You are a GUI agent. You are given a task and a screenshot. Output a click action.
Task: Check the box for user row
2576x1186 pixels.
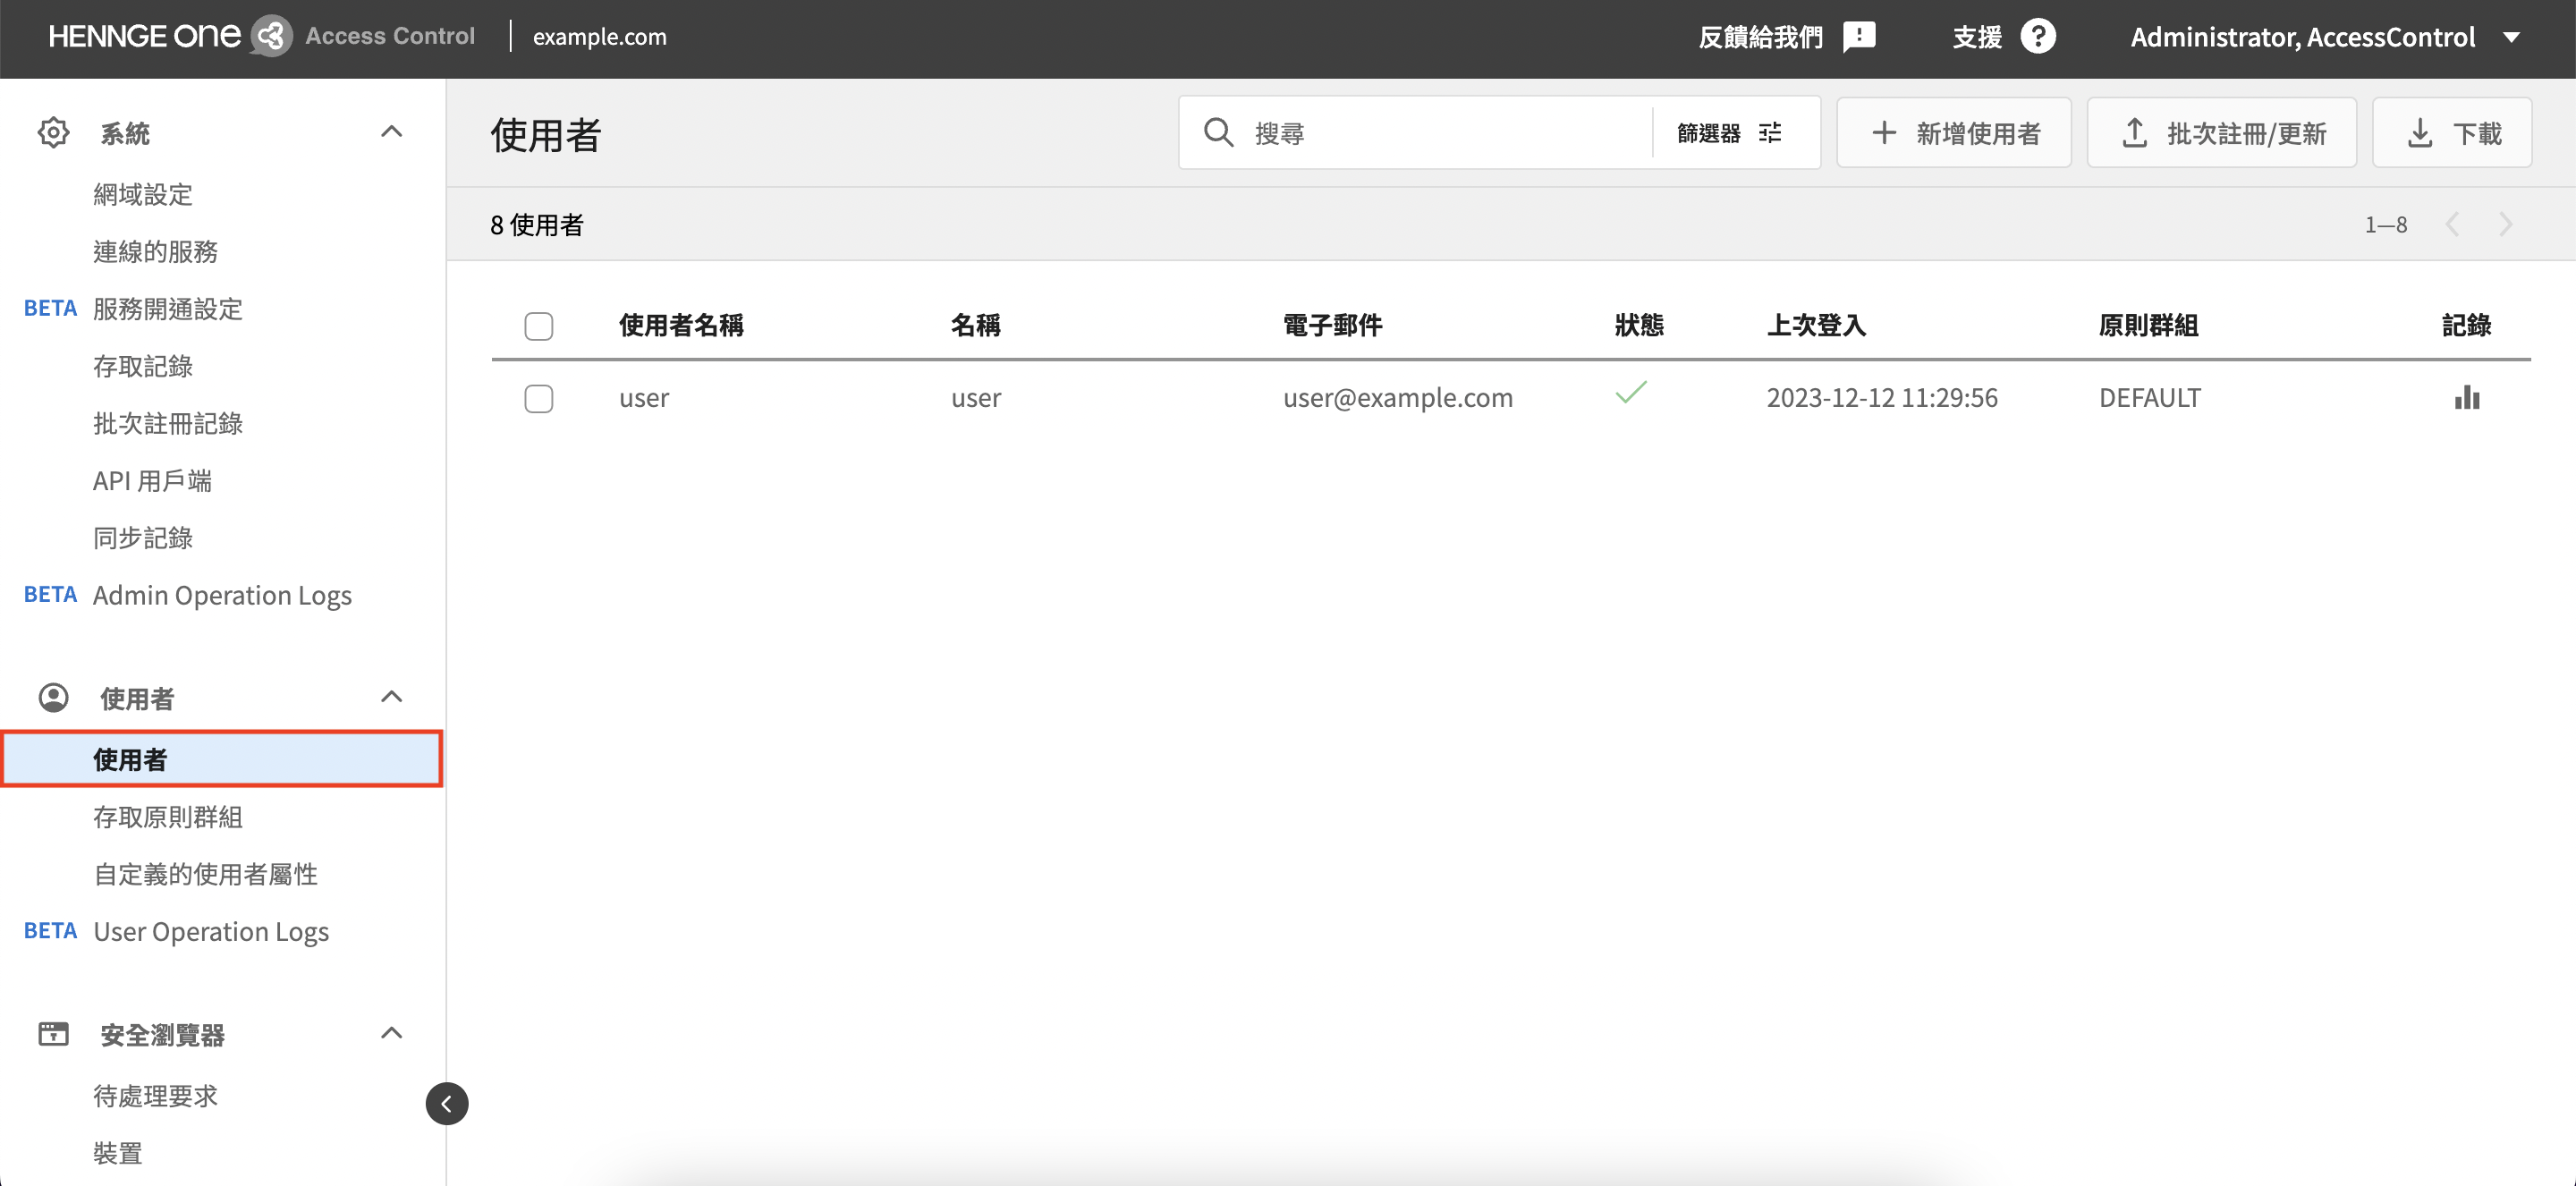tap(538, 398)
